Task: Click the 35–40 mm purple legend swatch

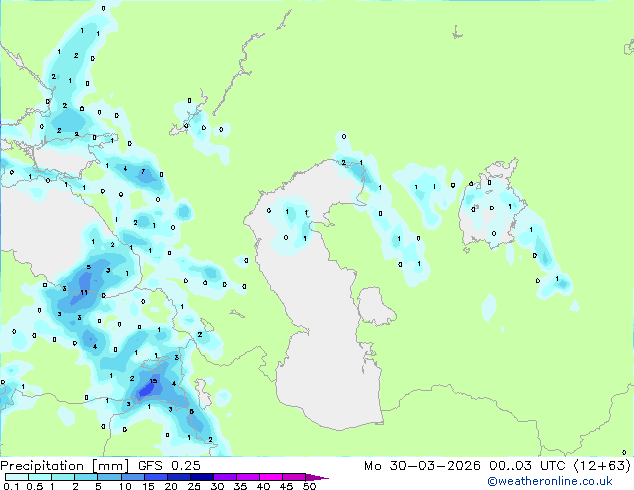Action: pyautogui.click(x=247, y=477)
